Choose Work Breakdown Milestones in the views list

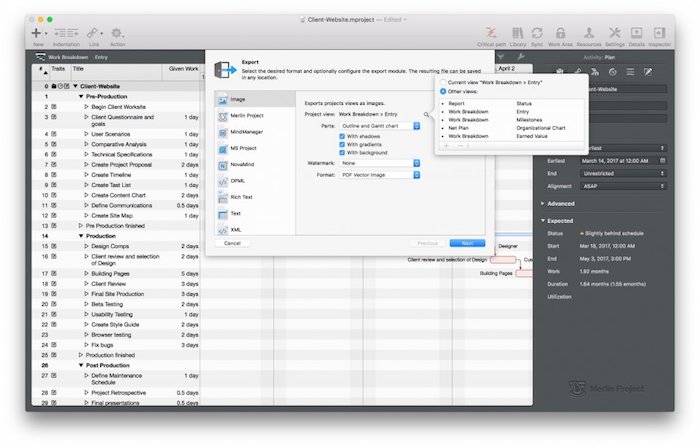[x=512, y=120]
